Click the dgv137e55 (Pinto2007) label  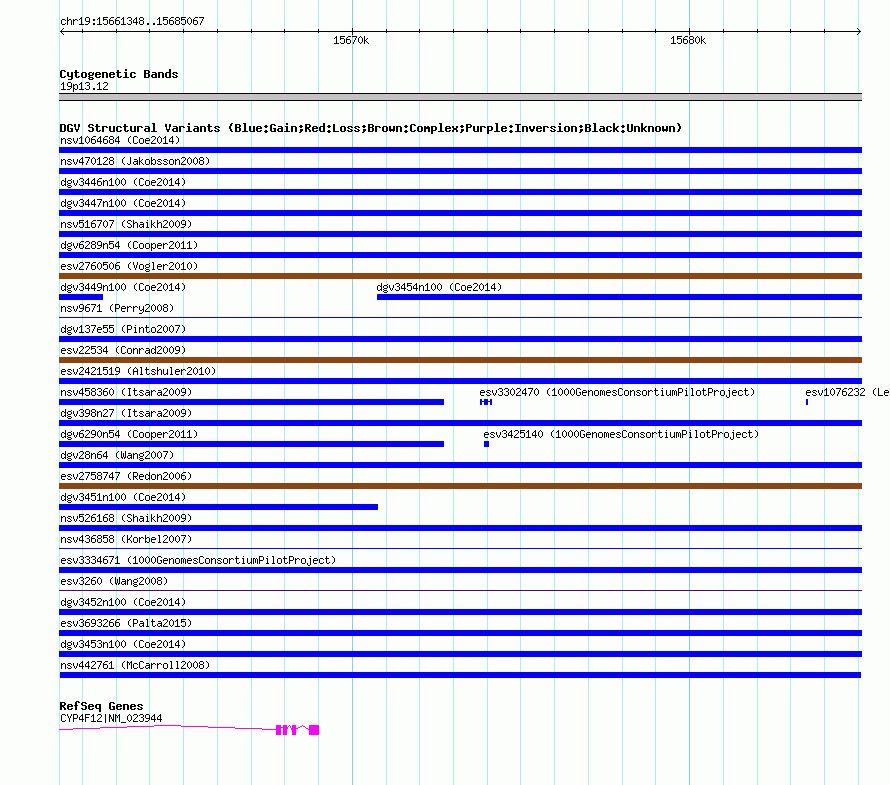point(123,329)
